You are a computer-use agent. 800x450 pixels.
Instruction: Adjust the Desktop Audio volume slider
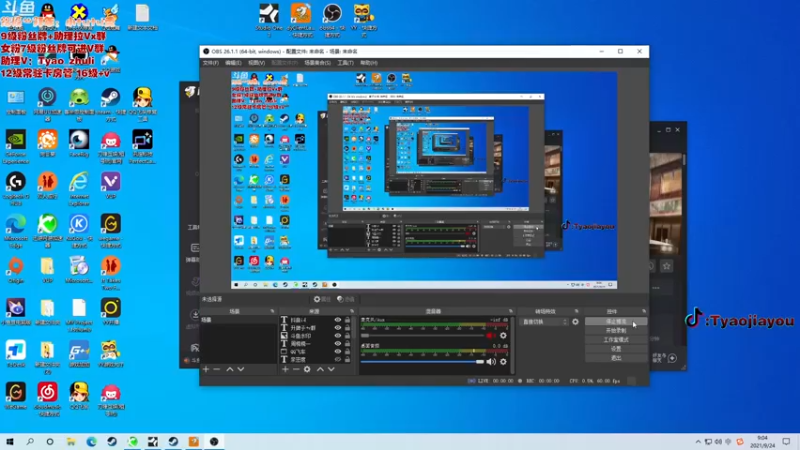pyautogui.click(x=422, y=362)
